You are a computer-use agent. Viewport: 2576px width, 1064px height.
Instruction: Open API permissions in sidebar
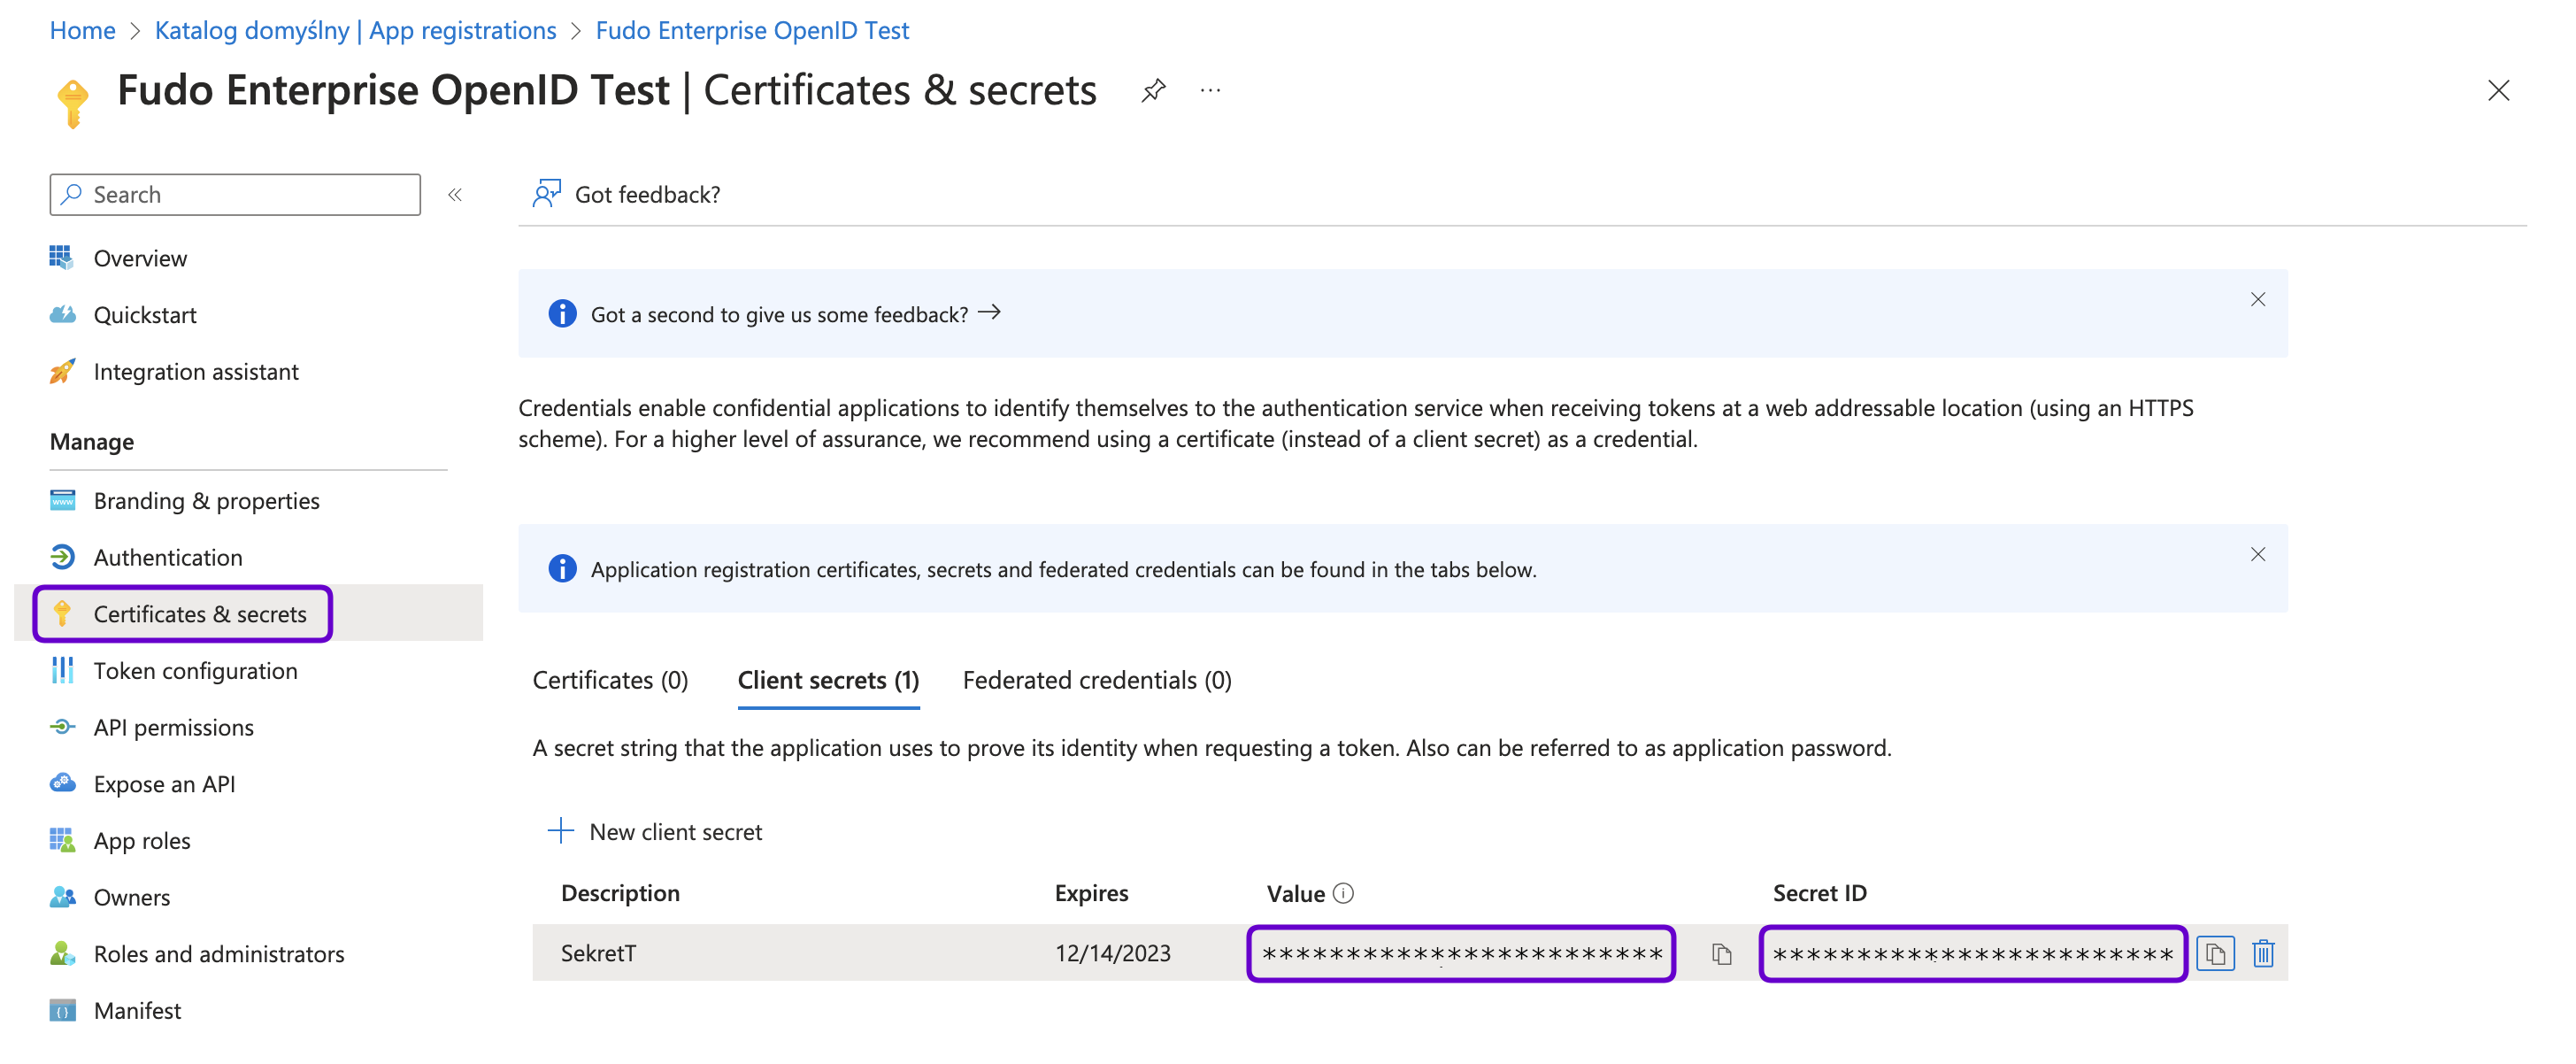click(x=173, y=728)
